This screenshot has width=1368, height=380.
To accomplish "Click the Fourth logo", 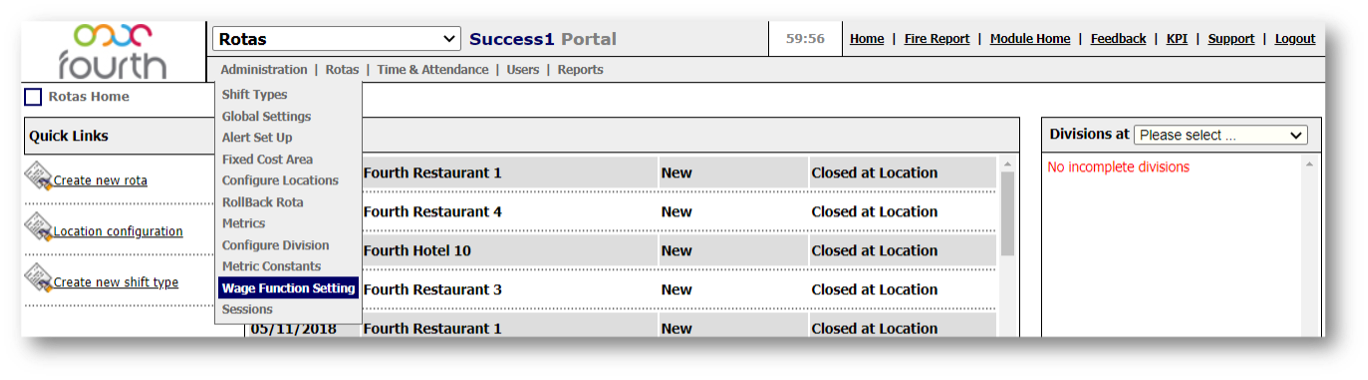I will tap(112, 52).
